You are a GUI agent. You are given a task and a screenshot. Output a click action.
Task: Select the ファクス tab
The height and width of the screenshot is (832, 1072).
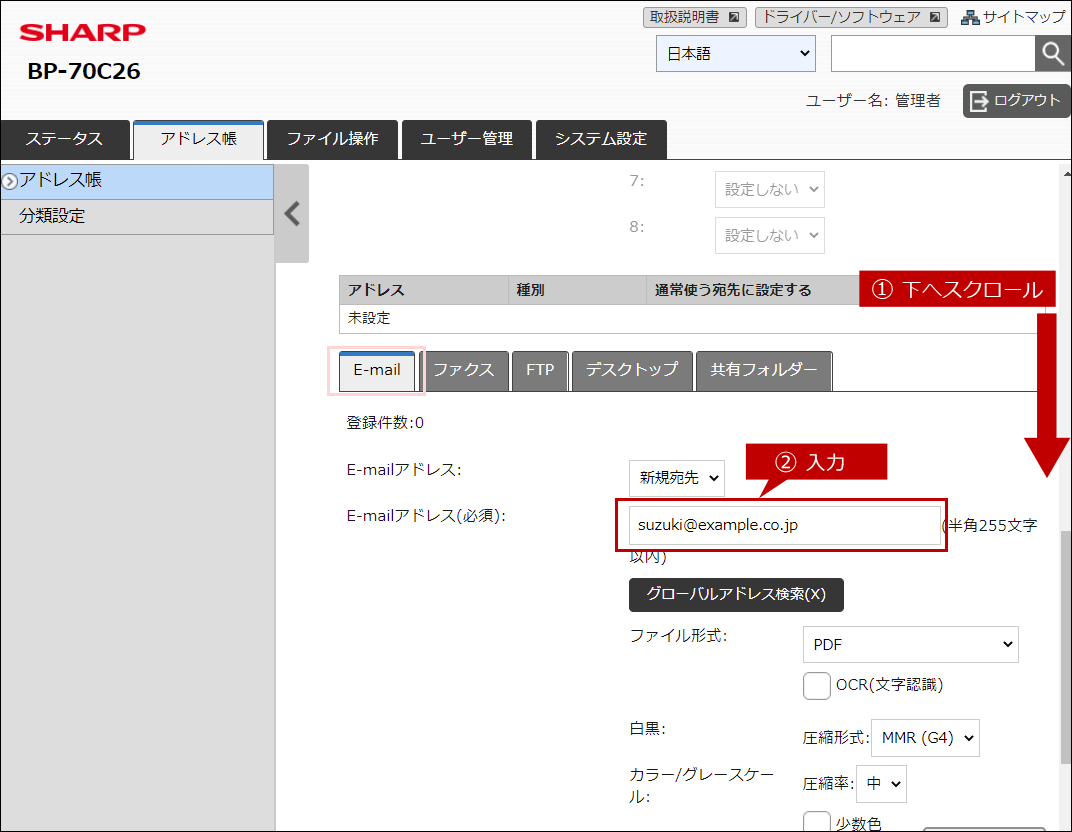coord(464,371)
